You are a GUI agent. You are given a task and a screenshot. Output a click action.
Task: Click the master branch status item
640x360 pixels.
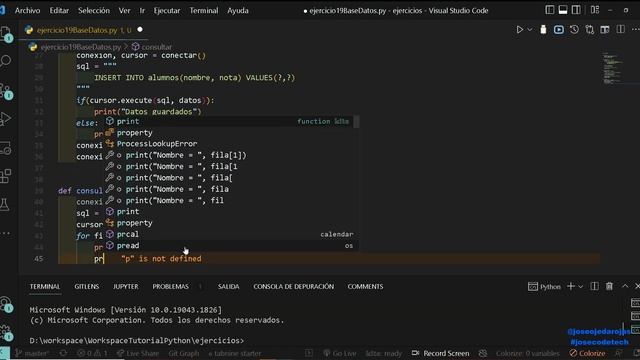[x=32, y=353]
